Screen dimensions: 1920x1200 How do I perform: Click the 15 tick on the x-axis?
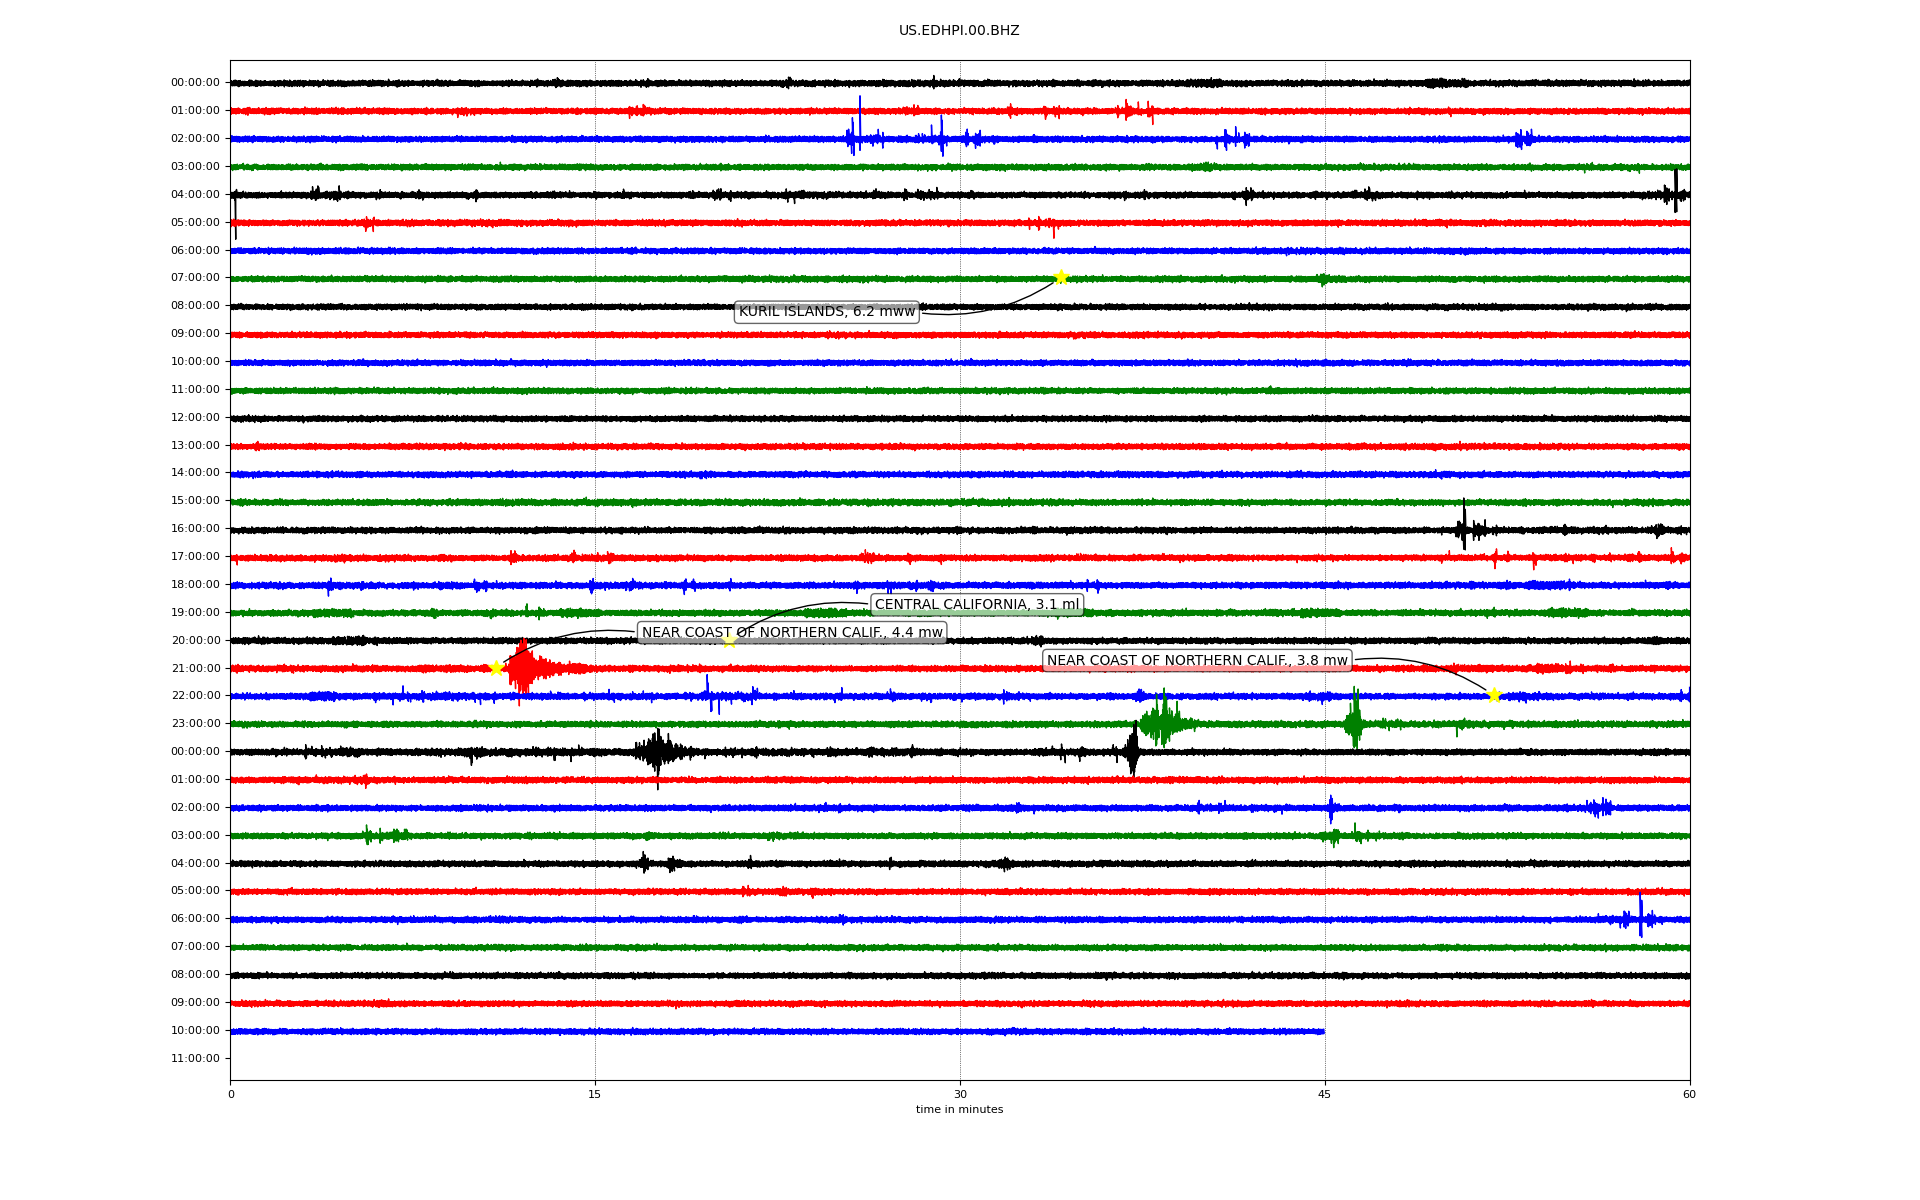click(595, 1094)
